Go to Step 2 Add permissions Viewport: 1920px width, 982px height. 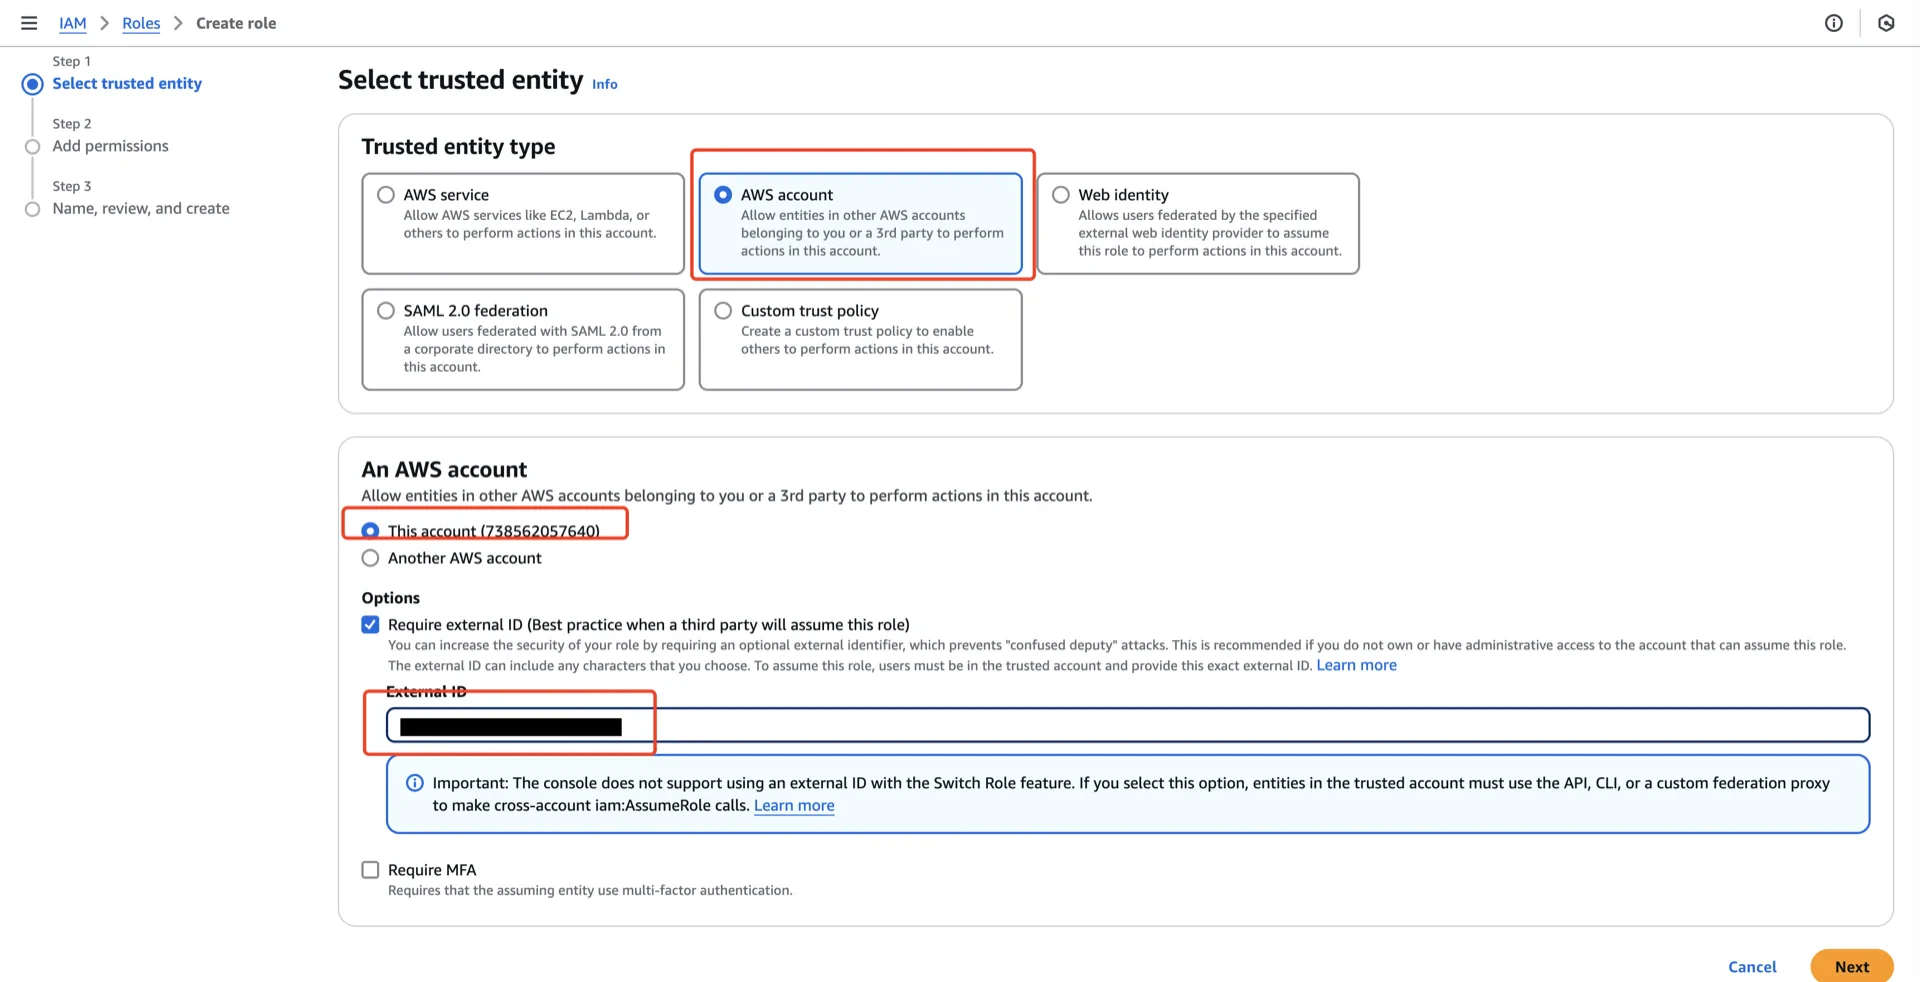110,146
